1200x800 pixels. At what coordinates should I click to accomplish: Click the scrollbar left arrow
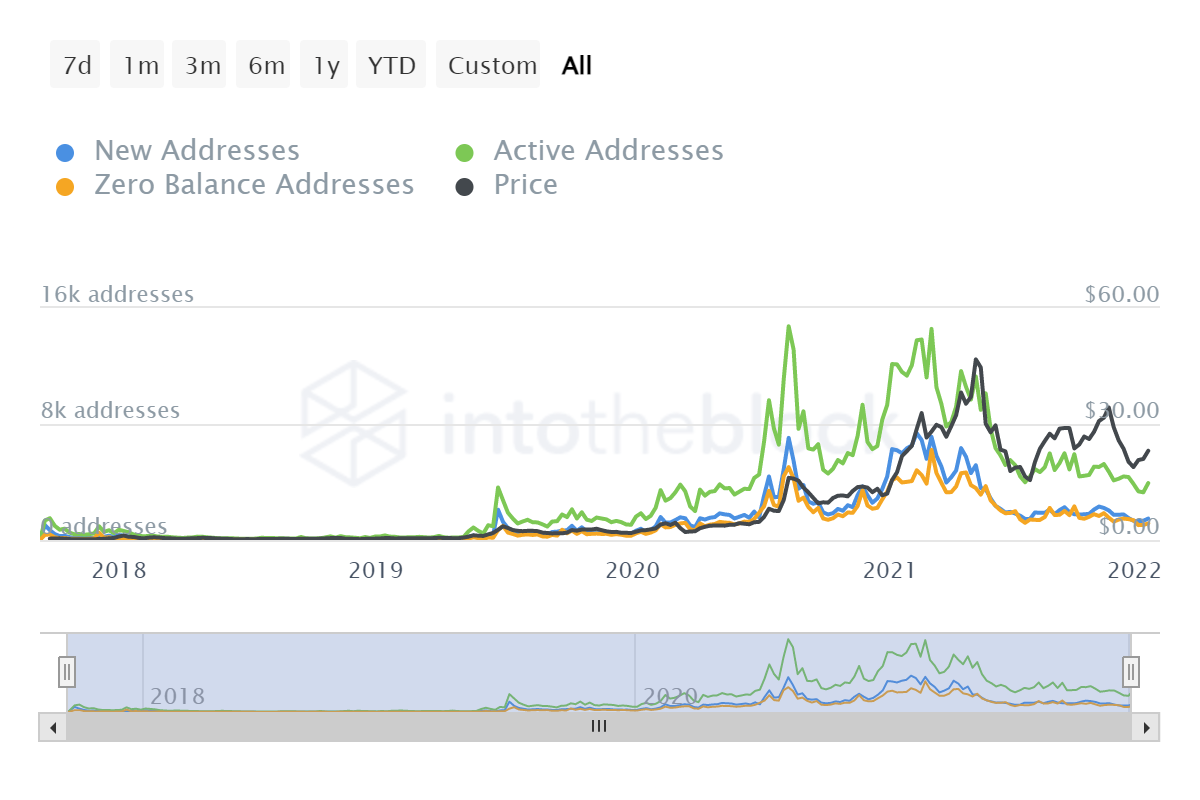pyautogui.click(x=52, y=728)
